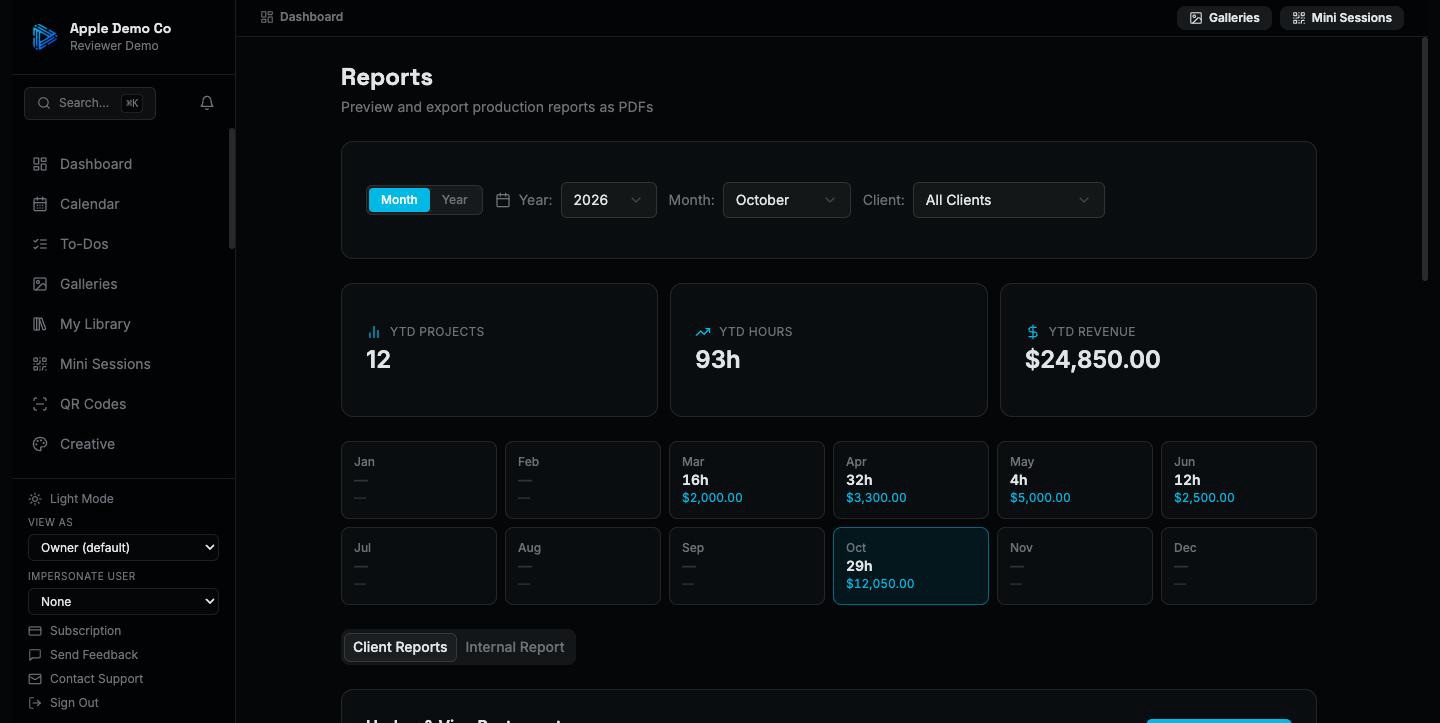Select the May month card
Viewport: 1440px width, 723px height.
(1075, 480)
